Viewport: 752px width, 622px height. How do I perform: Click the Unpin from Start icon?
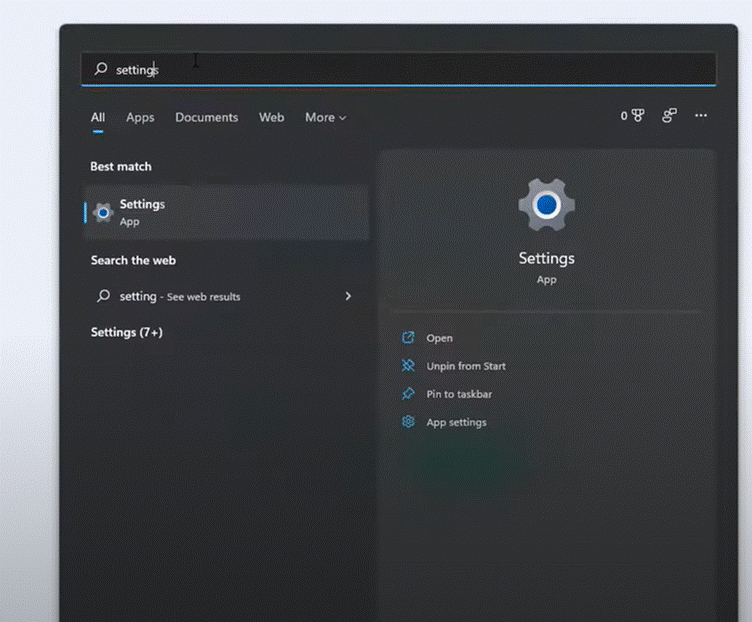click(408, 365)
